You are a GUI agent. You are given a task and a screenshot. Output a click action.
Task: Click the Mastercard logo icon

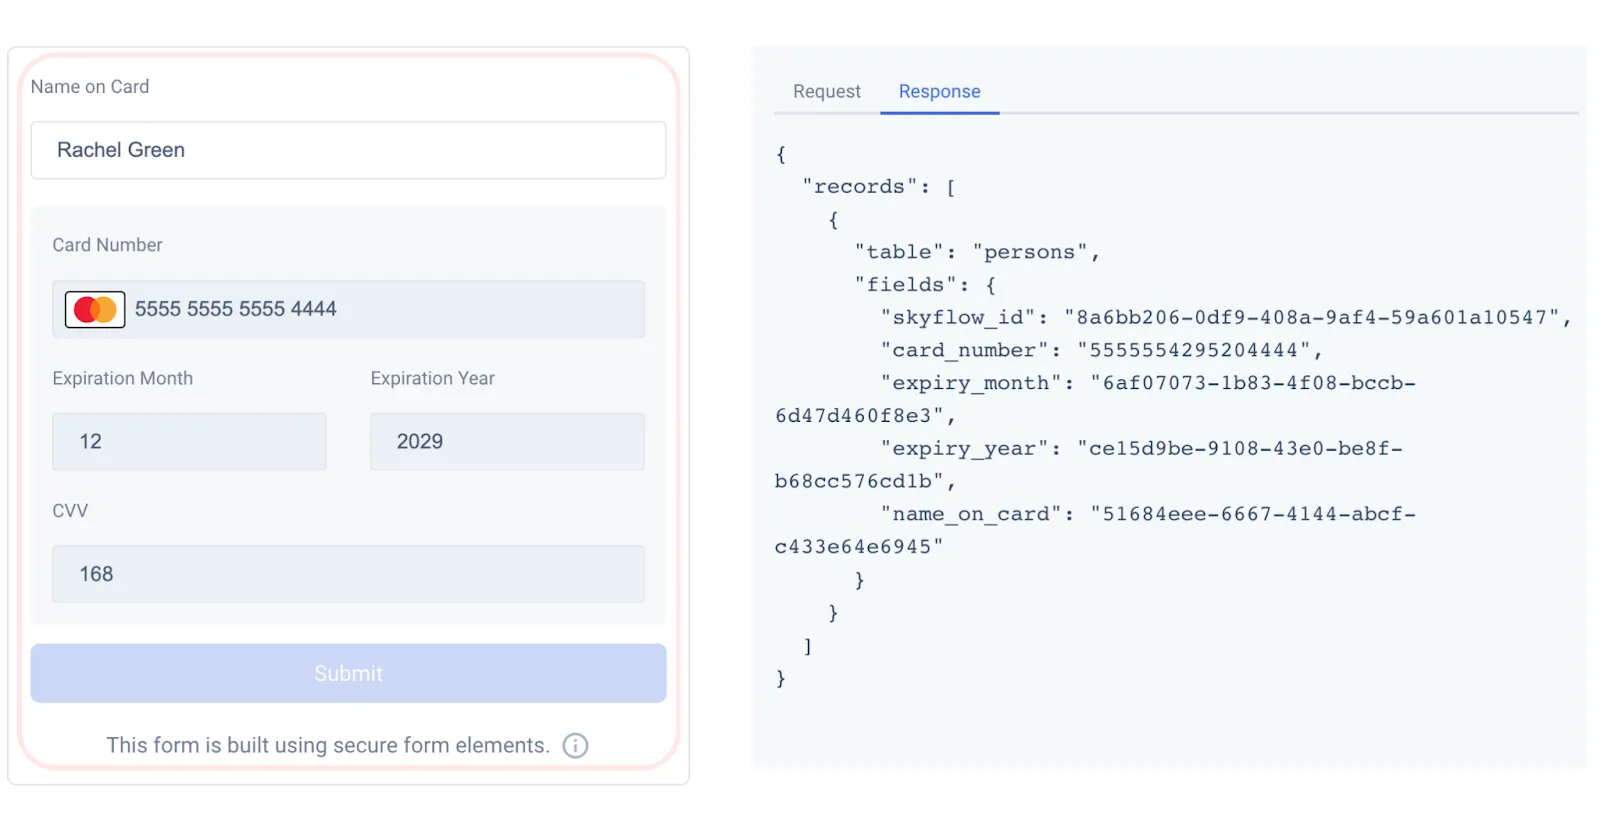pyautogui.click(x=95, y=310)
